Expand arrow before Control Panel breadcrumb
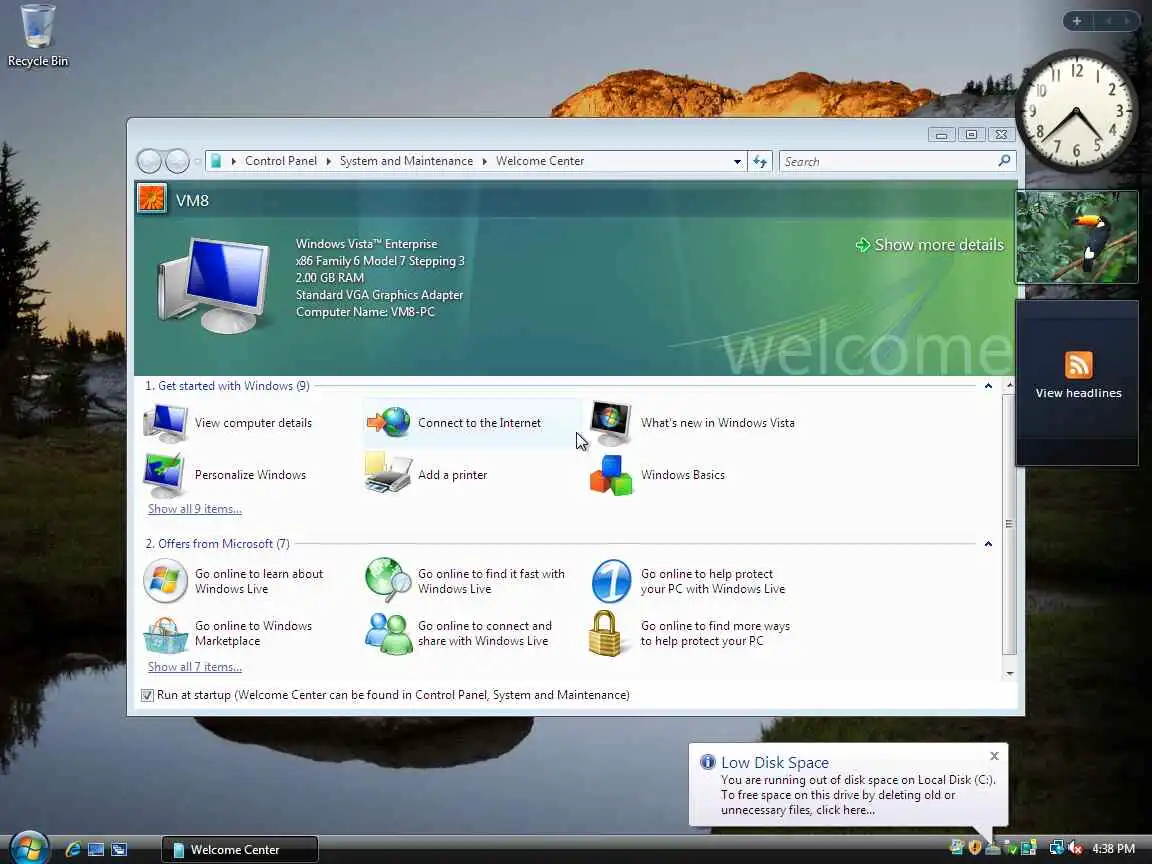Viewport: 1152px width, 864px height. (234, 161)
